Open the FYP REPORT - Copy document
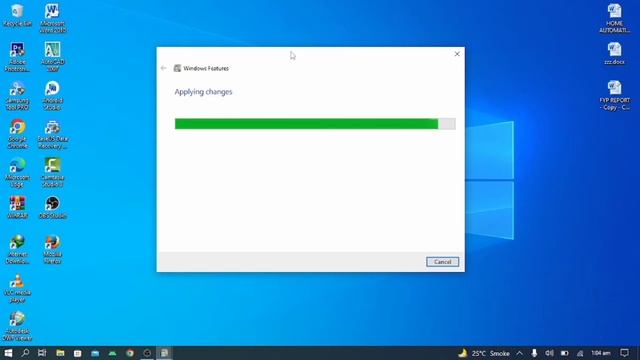The image size is (640, 360). coord(614,96)
